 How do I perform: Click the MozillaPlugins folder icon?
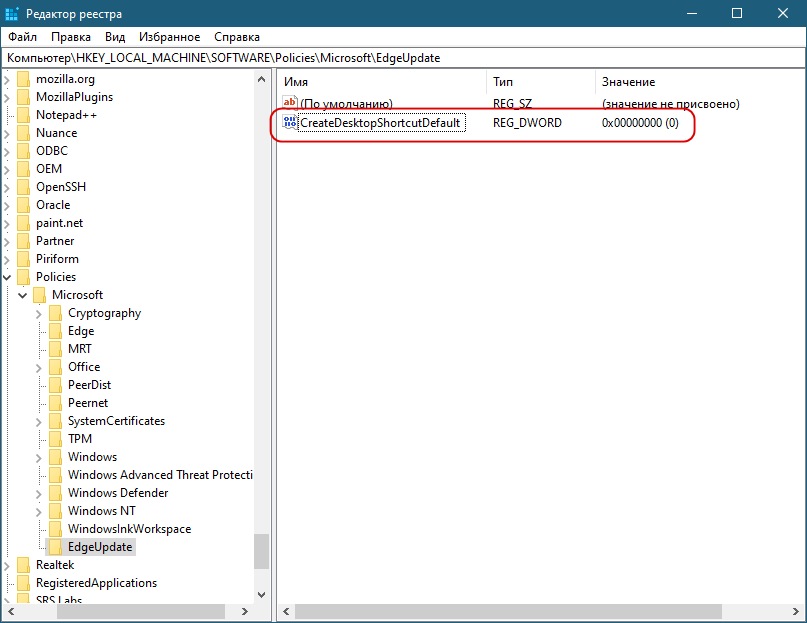pos(24,97)
